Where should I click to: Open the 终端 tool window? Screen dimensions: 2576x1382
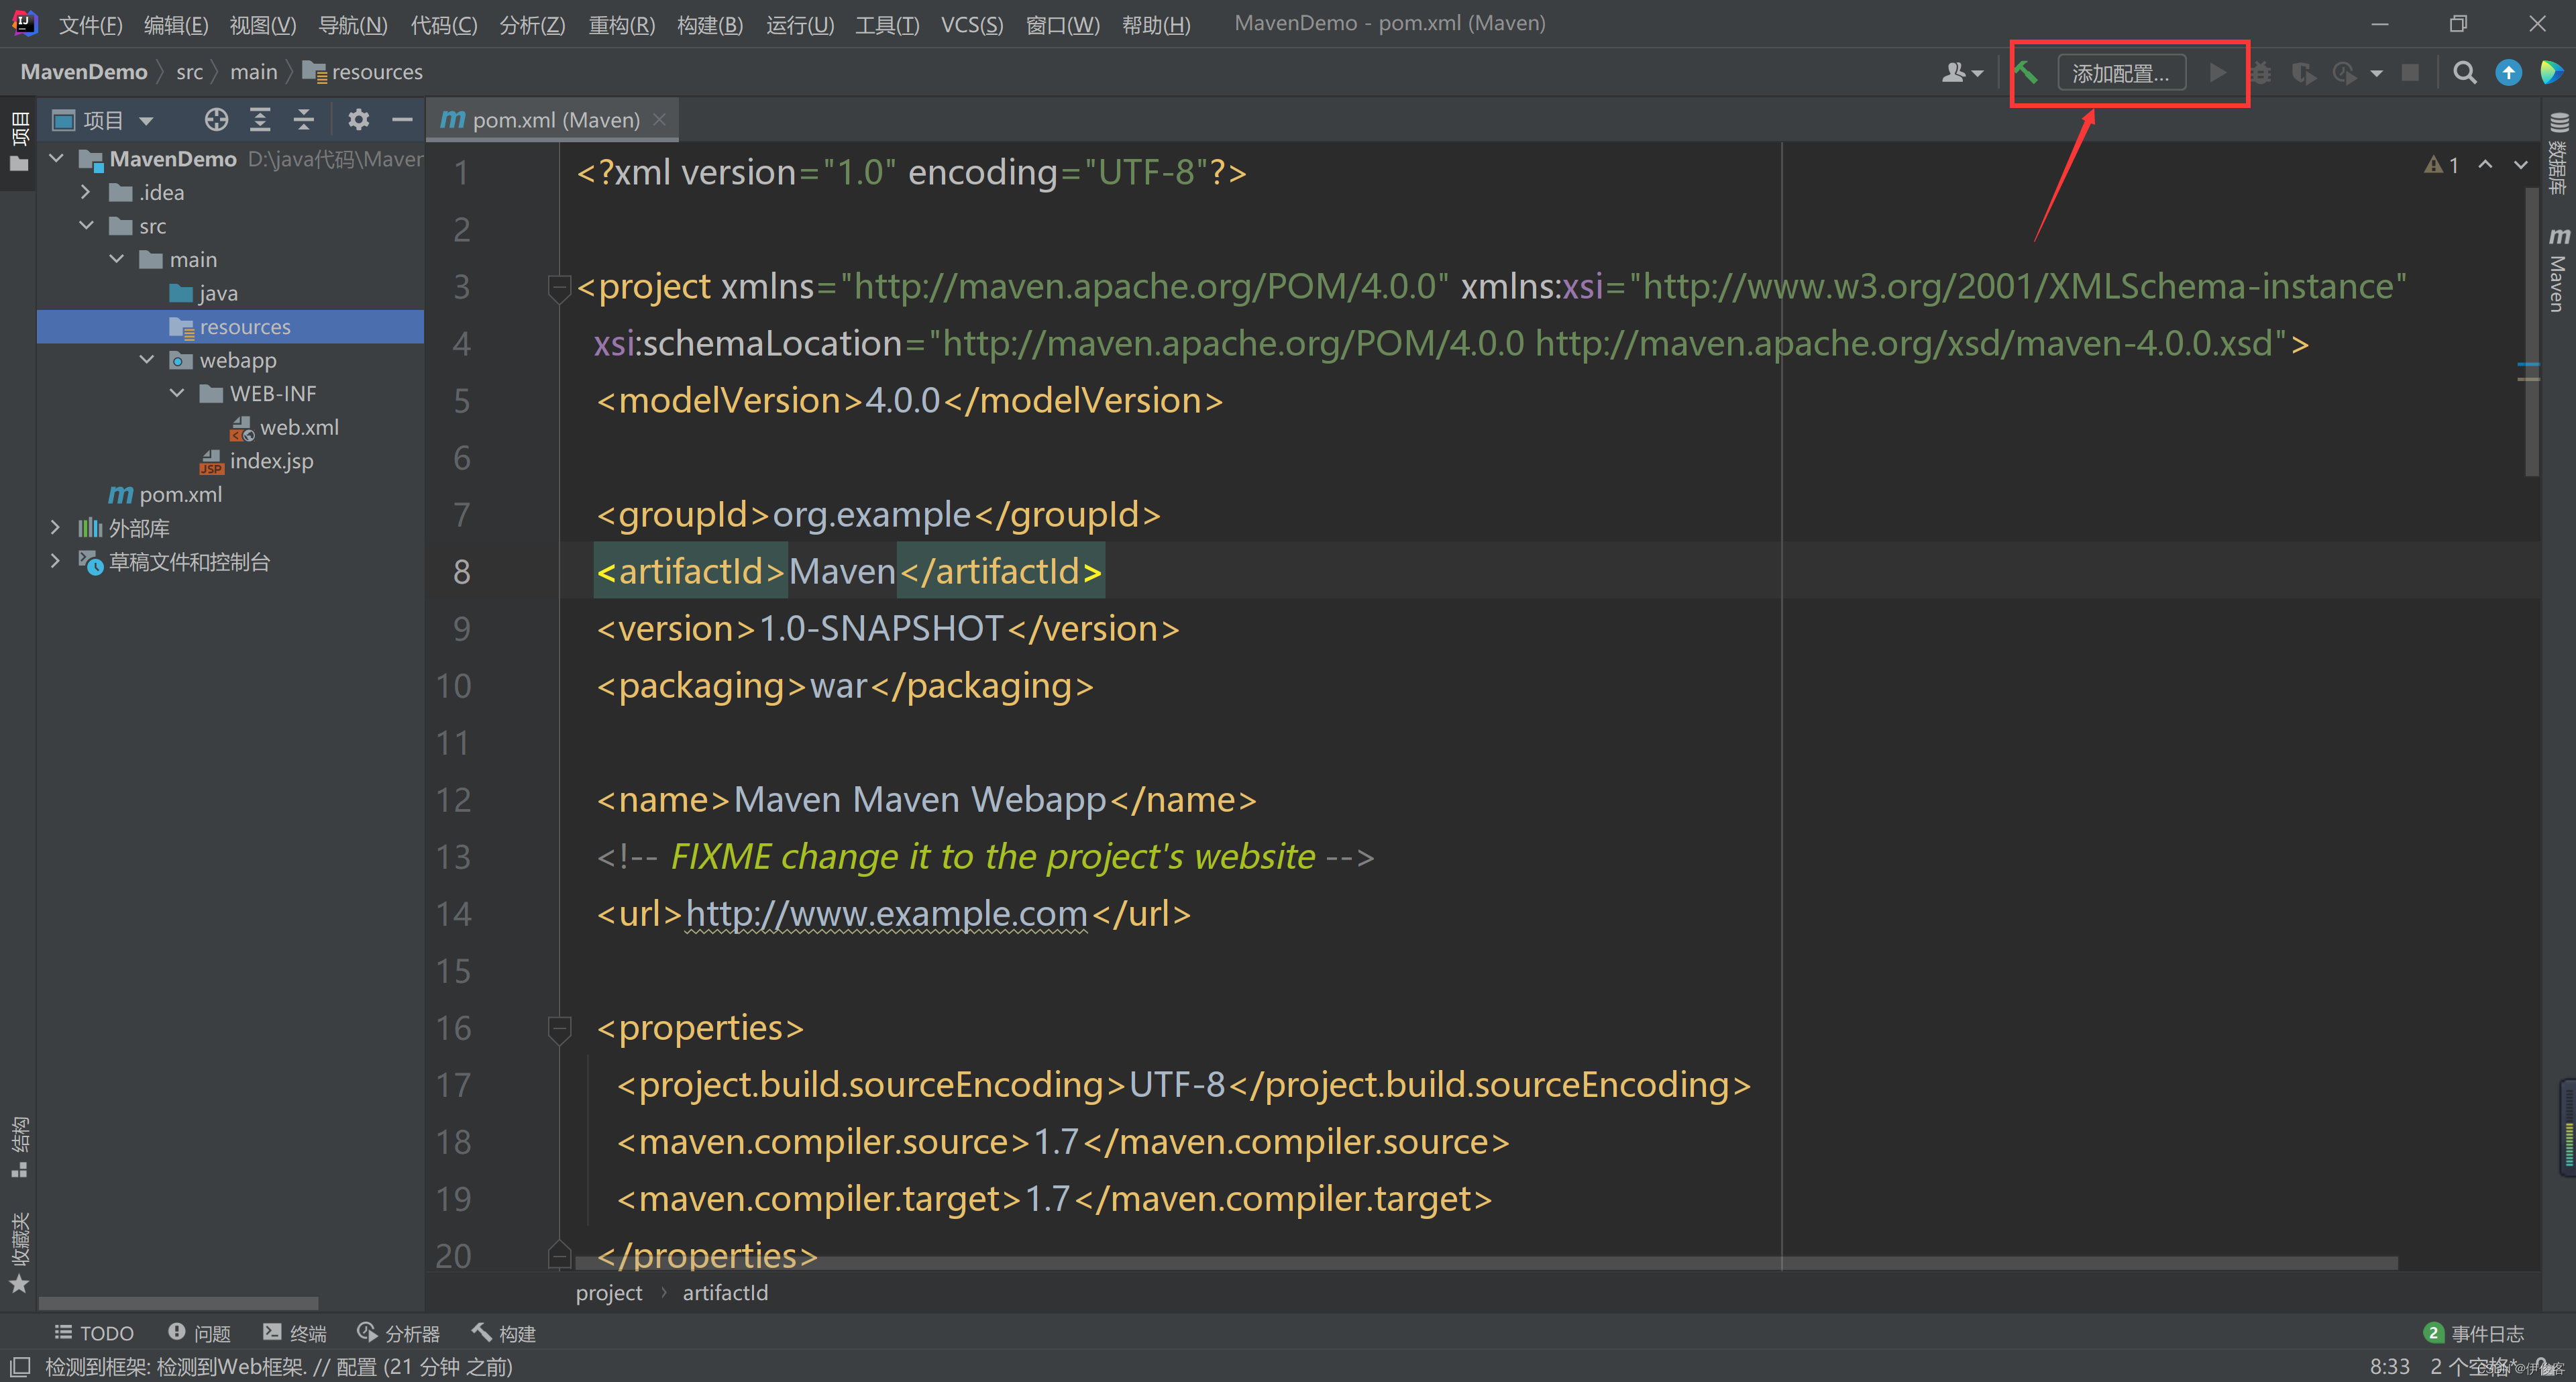point(294,1333)
